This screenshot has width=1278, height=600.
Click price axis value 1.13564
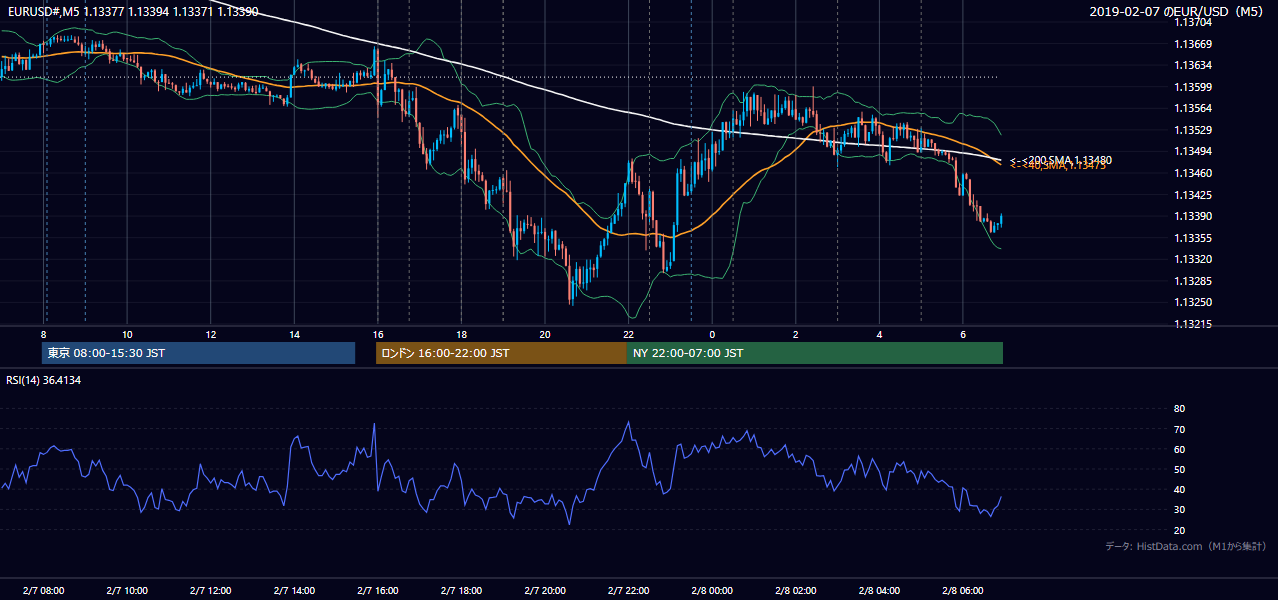pos(1193,108)
